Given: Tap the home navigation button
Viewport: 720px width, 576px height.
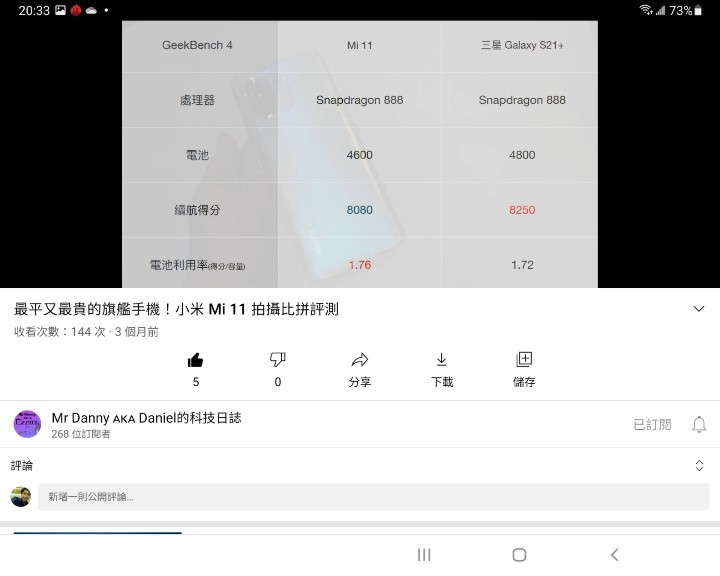Looking at the screenshot, I should point(519,555).
